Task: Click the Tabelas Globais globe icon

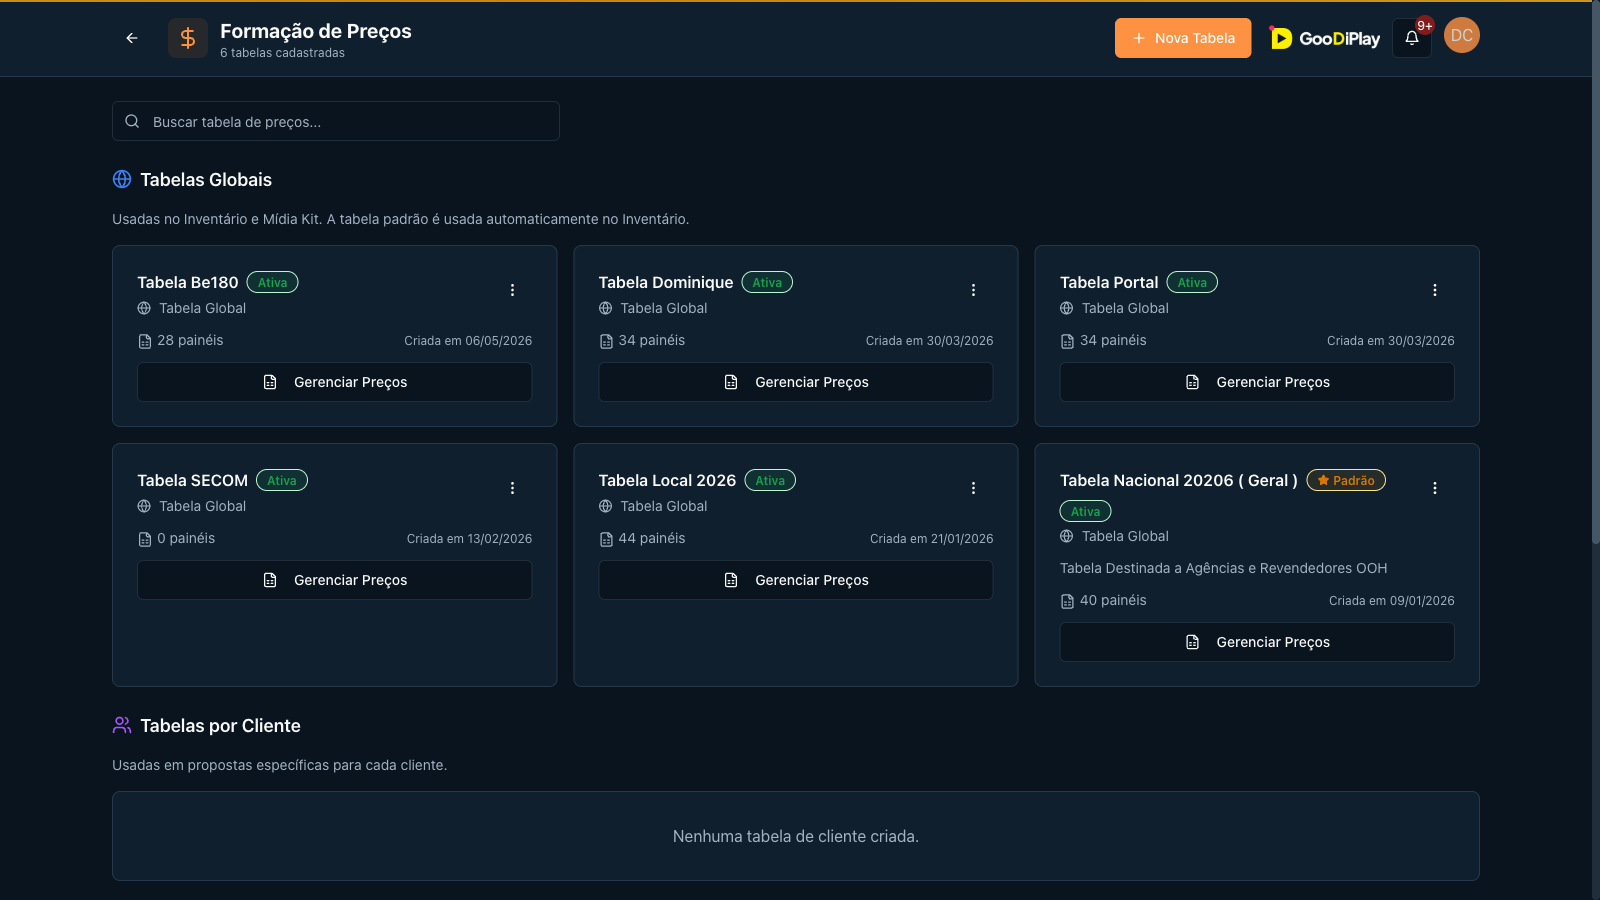Action: pyautogui.click(x=122, y=179)
